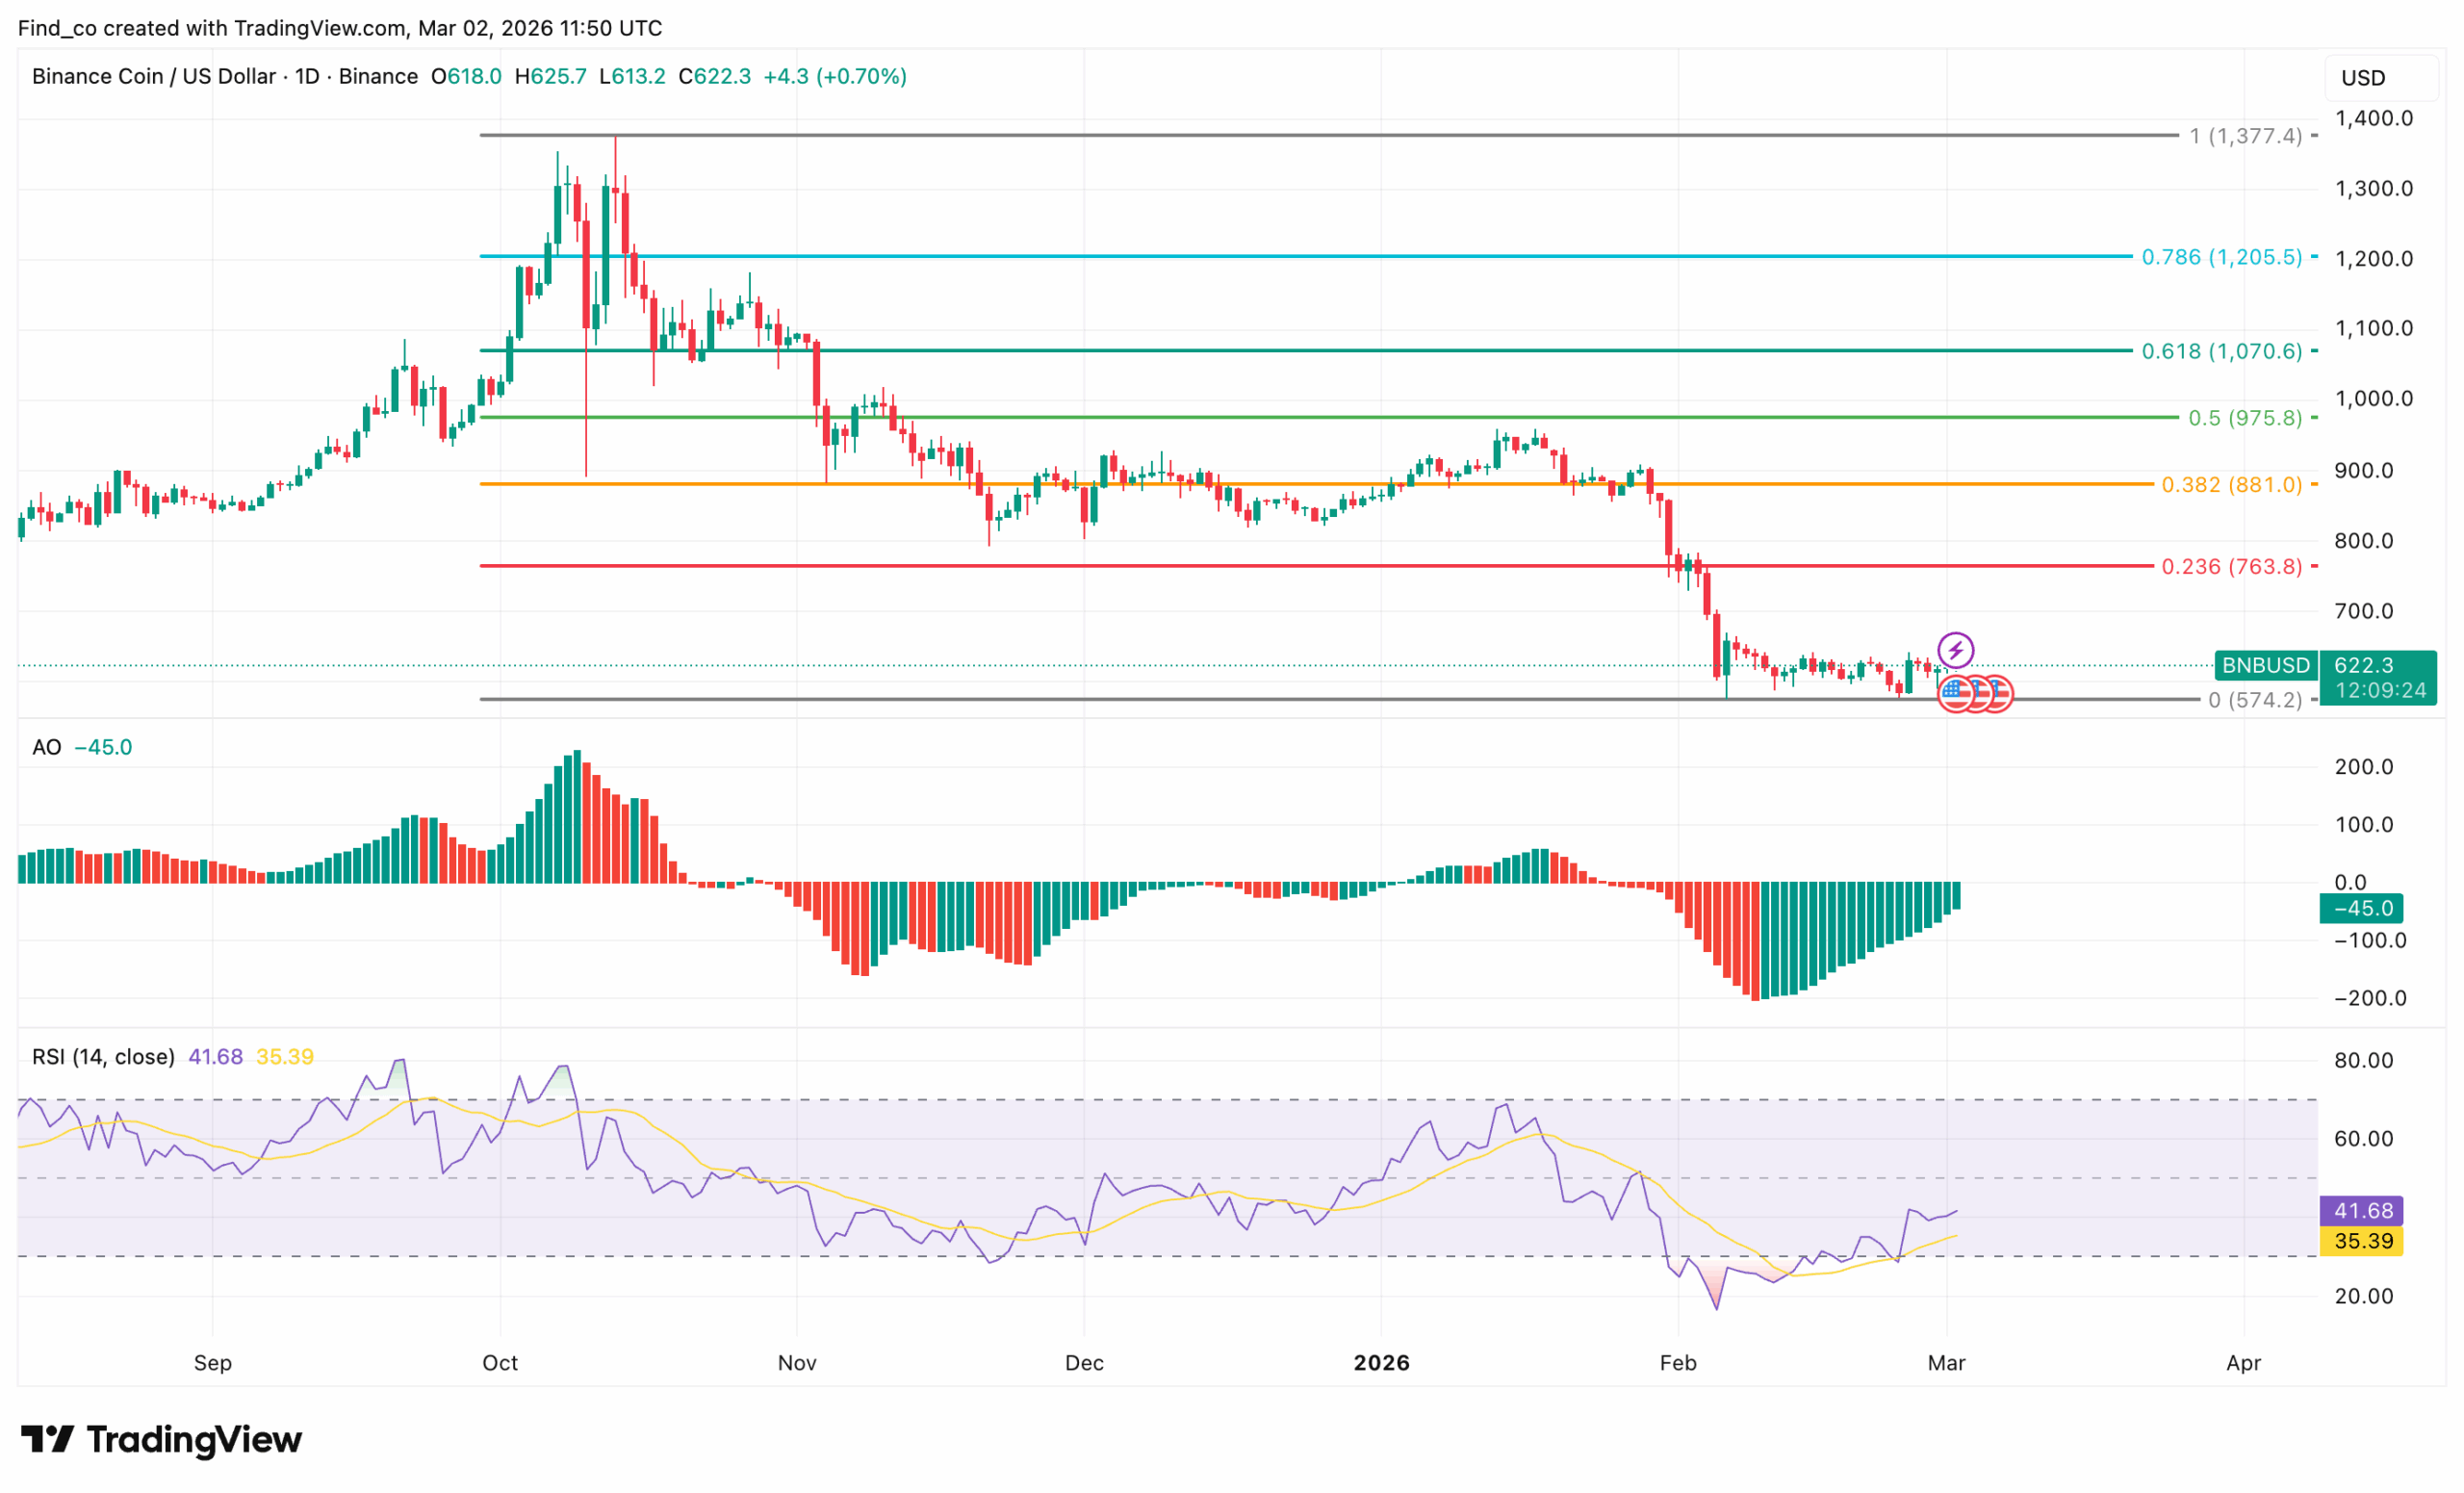Click the RSI value 41.68 in legend
The image size is (2464, 1493).
[216, 1056]
